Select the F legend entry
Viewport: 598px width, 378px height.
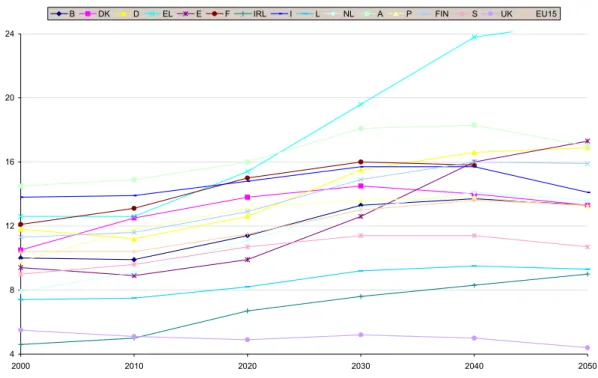[x=218, y=14]
